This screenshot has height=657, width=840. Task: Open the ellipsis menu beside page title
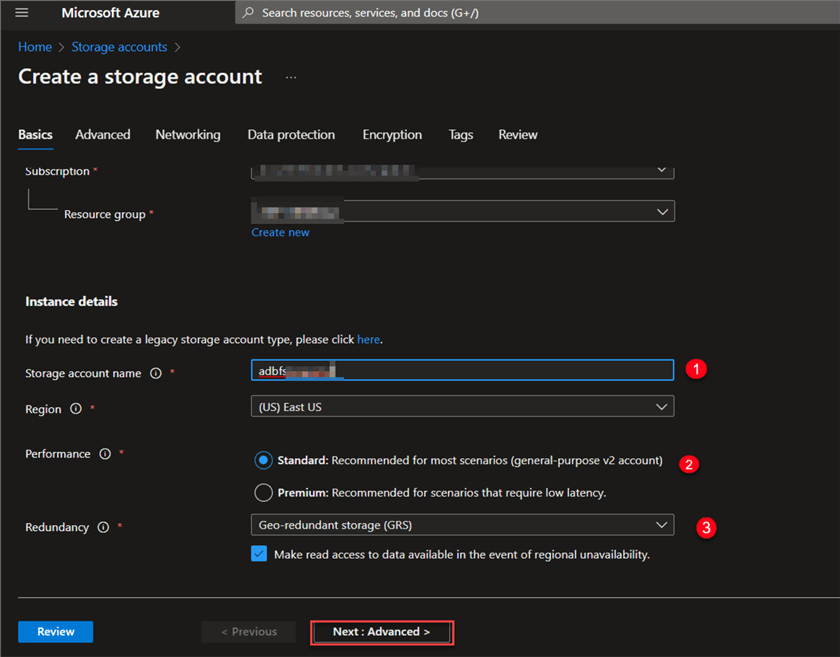pyautogui.click(x=291, y=77)
